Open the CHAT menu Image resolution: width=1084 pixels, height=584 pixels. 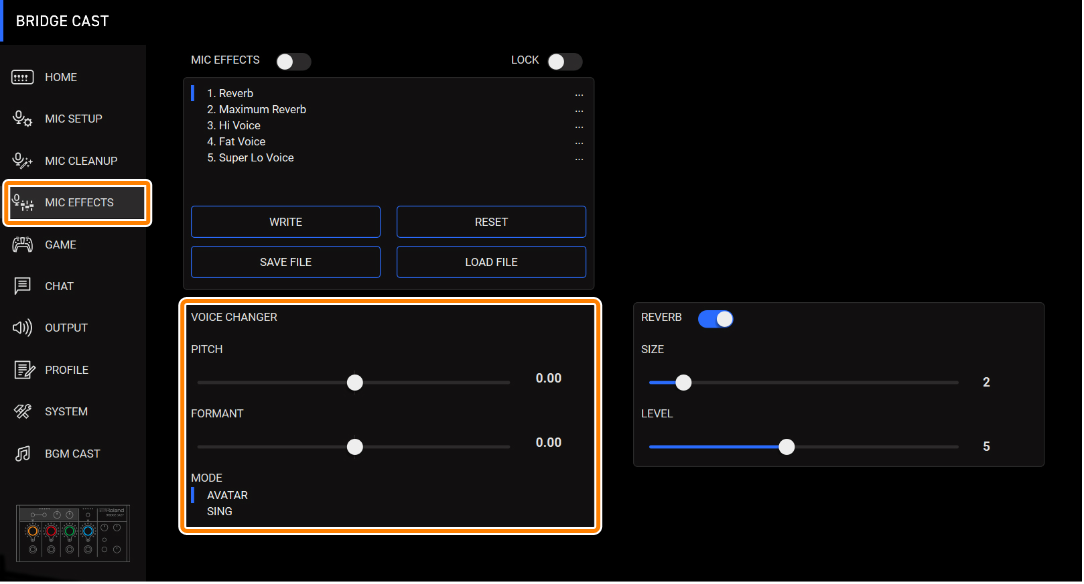tap(59, 286)
